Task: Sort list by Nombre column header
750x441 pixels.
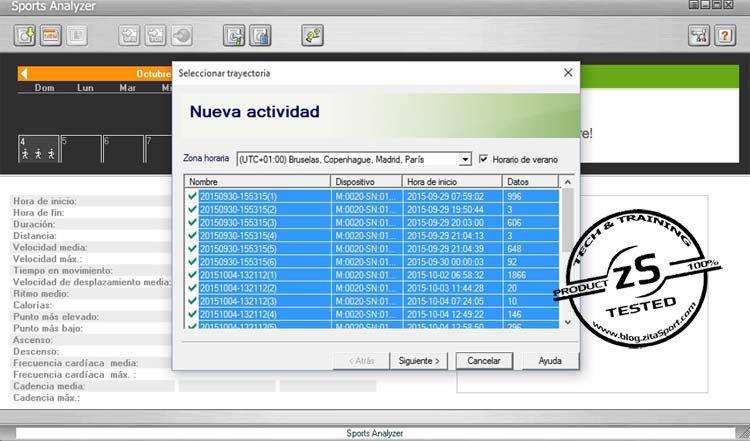Action: [x=257, y=182]
